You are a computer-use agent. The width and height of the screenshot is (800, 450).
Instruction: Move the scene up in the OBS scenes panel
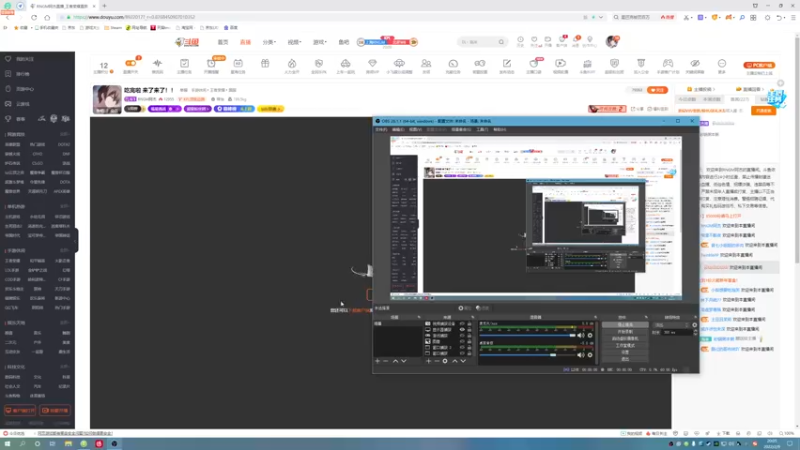395,361
